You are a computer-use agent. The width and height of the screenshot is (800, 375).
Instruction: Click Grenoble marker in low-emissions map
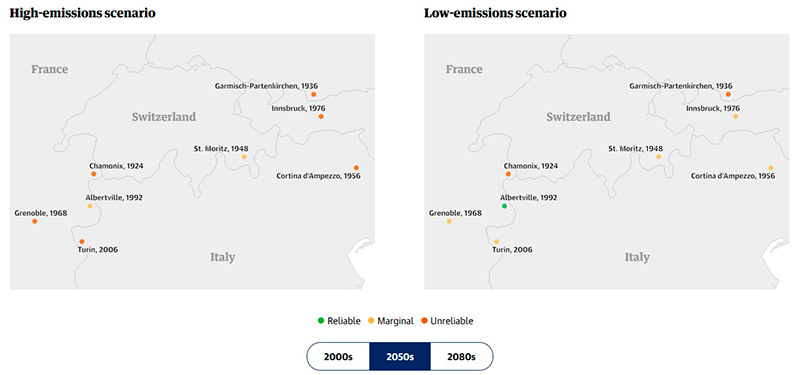[x=449, y=221]
